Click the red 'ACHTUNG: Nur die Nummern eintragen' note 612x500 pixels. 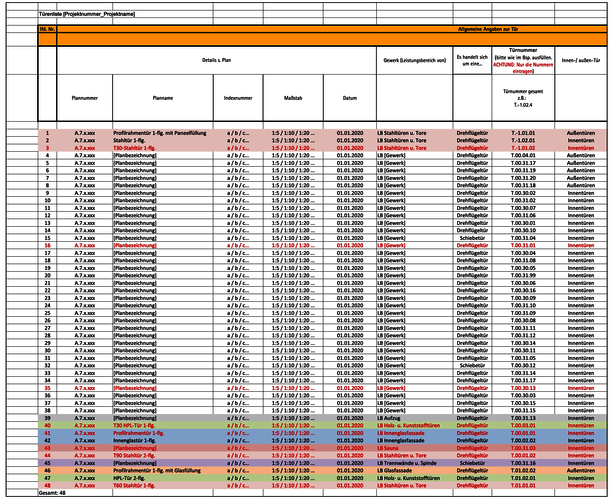click(x=523, y=68)
